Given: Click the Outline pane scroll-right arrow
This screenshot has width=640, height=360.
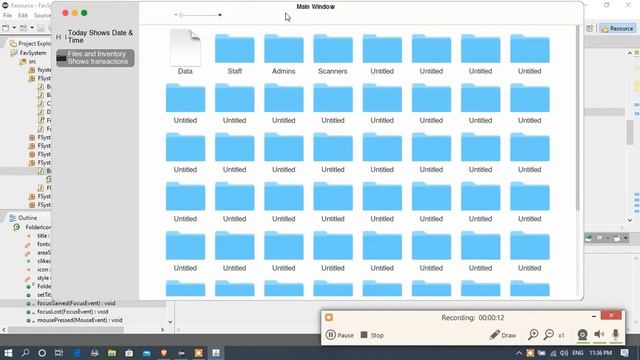Looking at the screenshot, I should click(x=162, y=329).
